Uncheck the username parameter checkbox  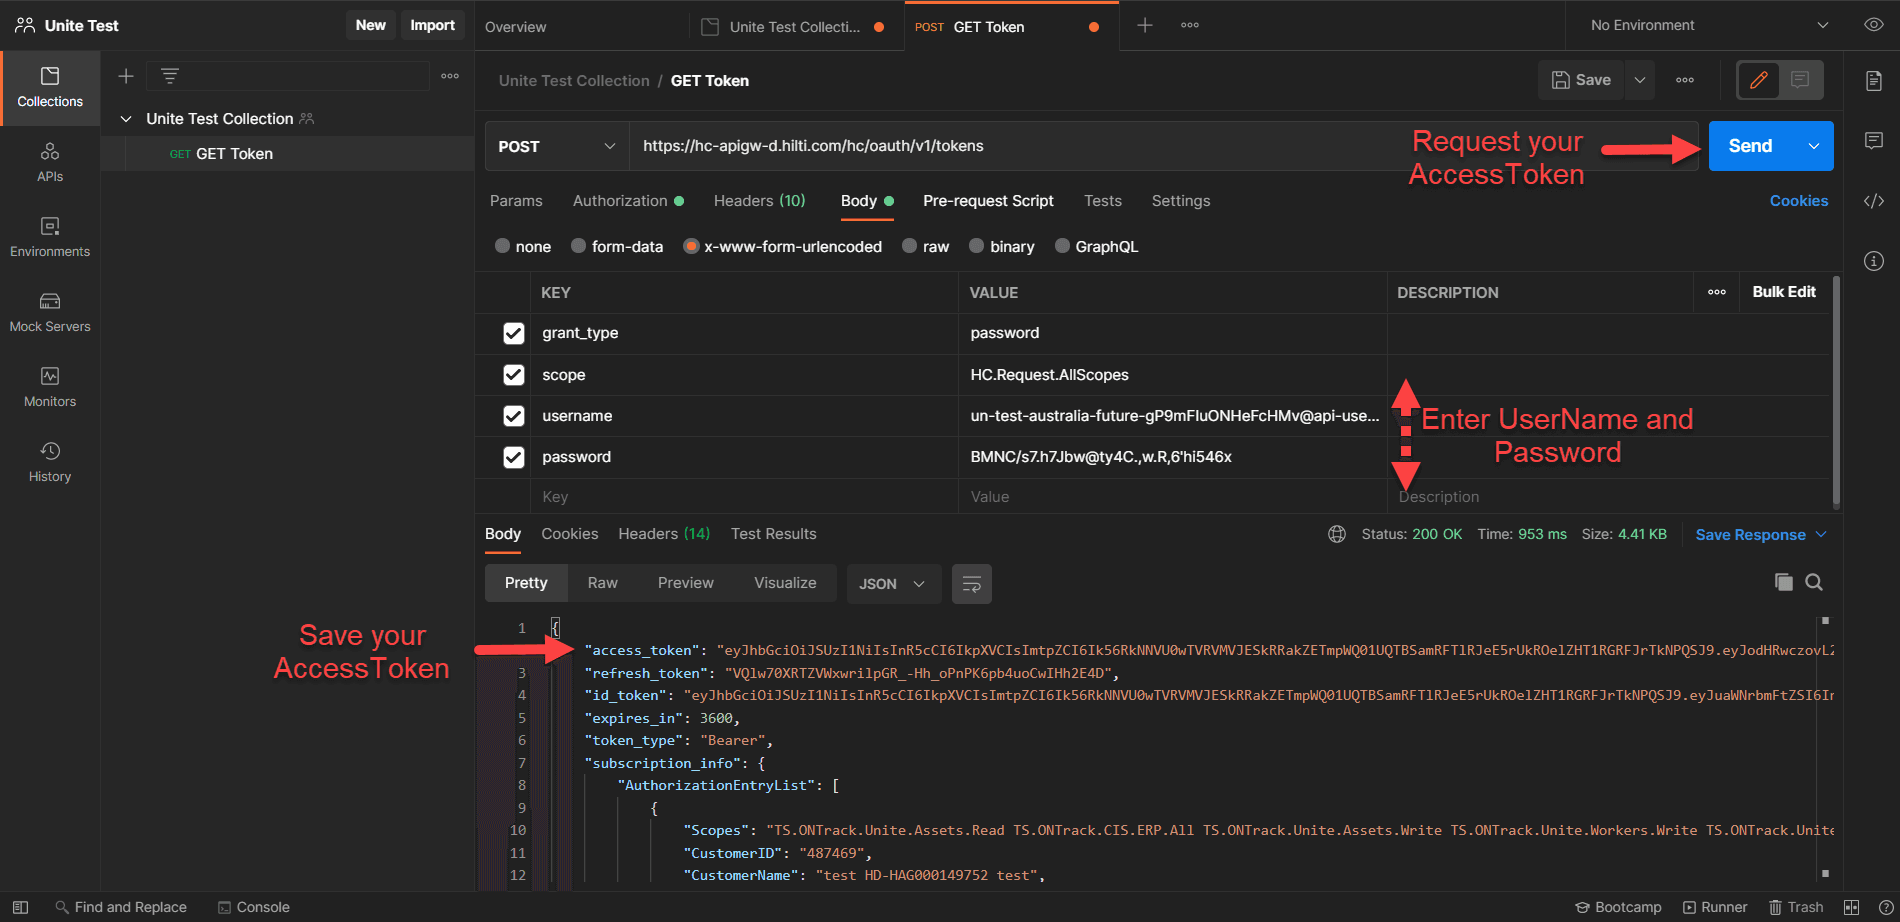coord(514,416)
